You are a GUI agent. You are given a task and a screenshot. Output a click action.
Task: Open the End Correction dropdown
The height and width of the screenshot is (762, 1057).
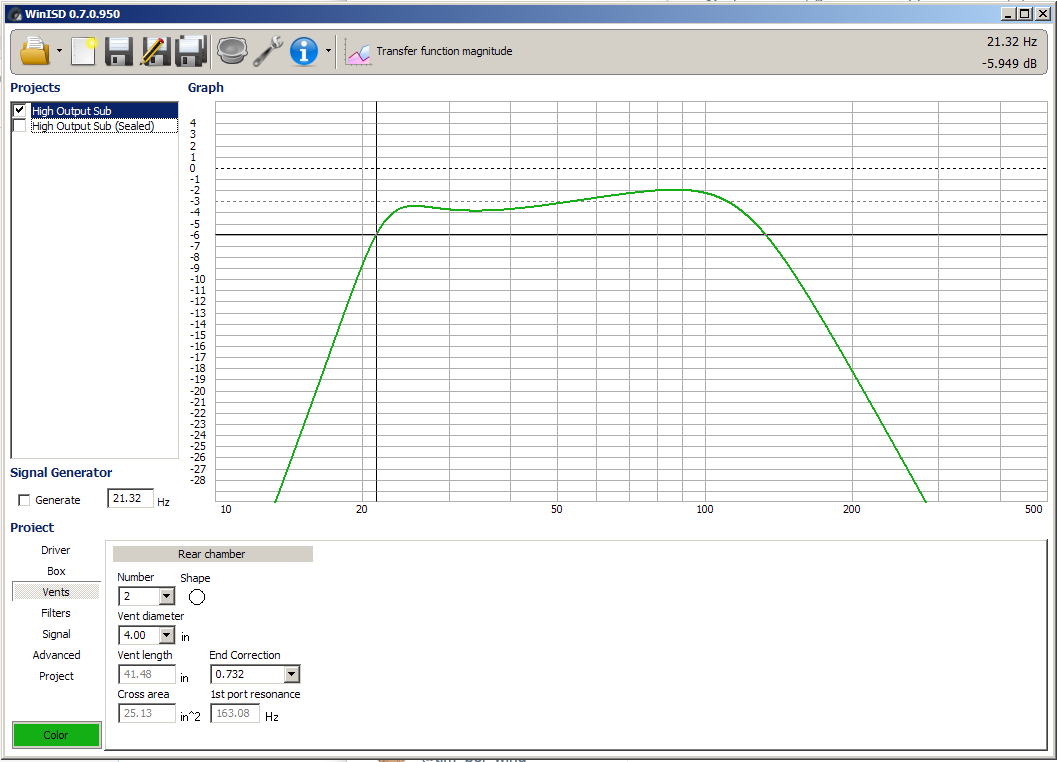pyautogui.click(x=291, y=674)
